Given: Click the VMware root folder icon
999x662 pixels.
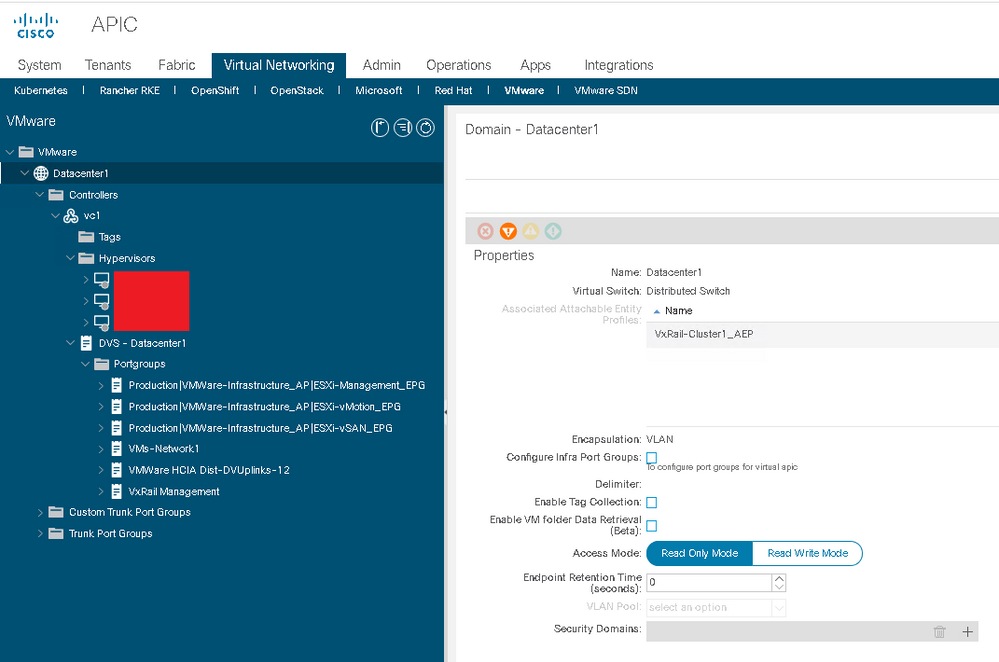Looking at the screenshot, I should point(26,152).
